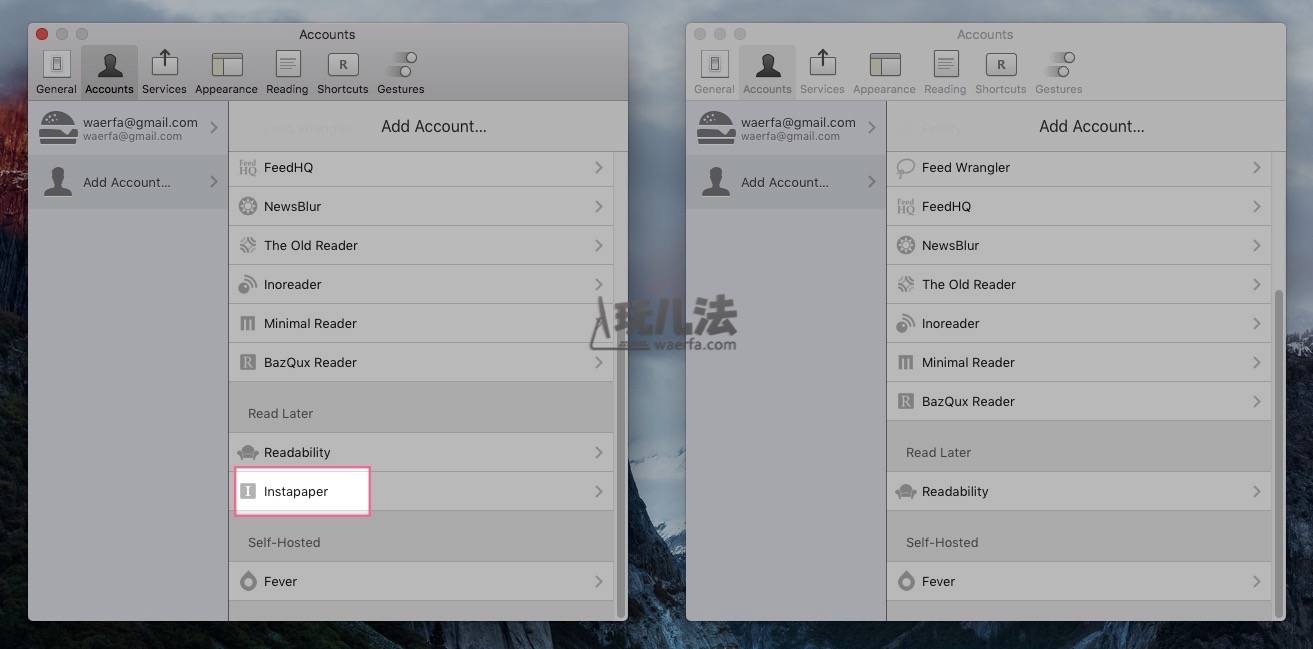1313x649 pixels.
Task: Click the Instapaper icon in left window
Action: (248, 492)
